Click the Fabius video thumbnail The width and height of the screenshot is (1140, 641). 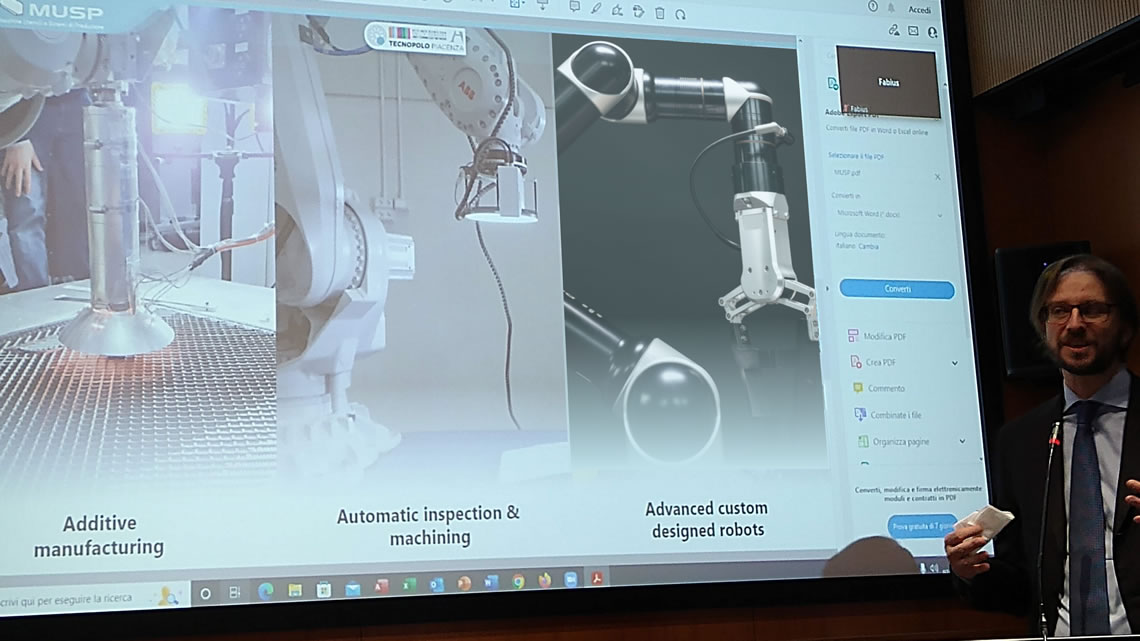pos(888,81)
